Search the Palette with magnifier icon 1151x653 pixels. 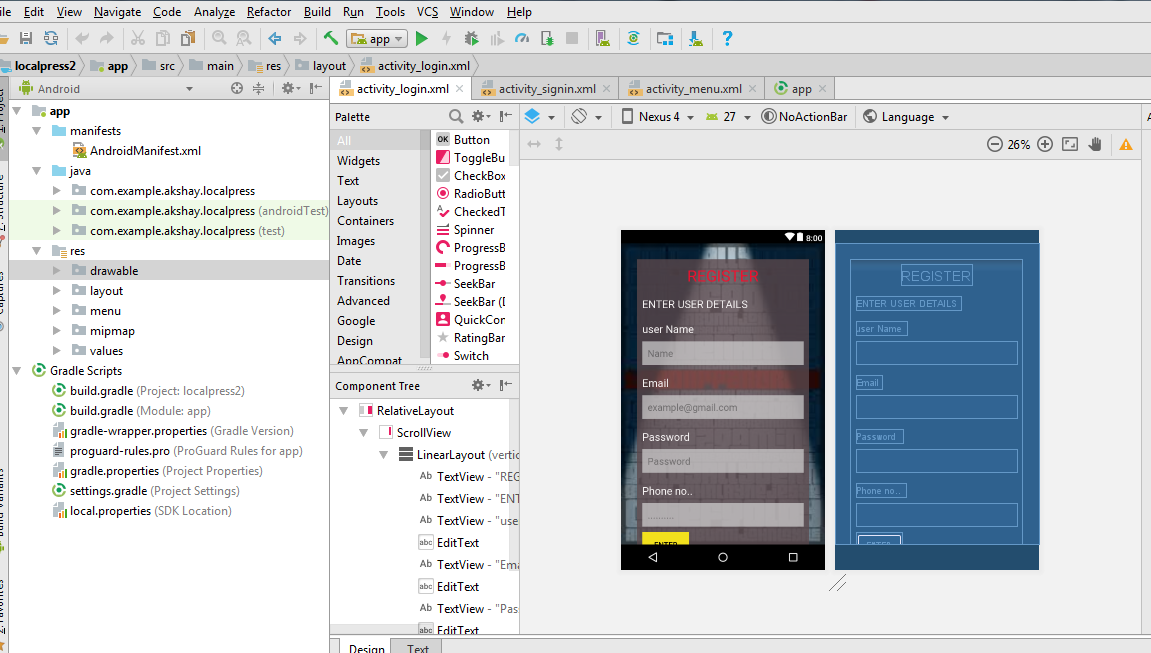coord(456,117)
